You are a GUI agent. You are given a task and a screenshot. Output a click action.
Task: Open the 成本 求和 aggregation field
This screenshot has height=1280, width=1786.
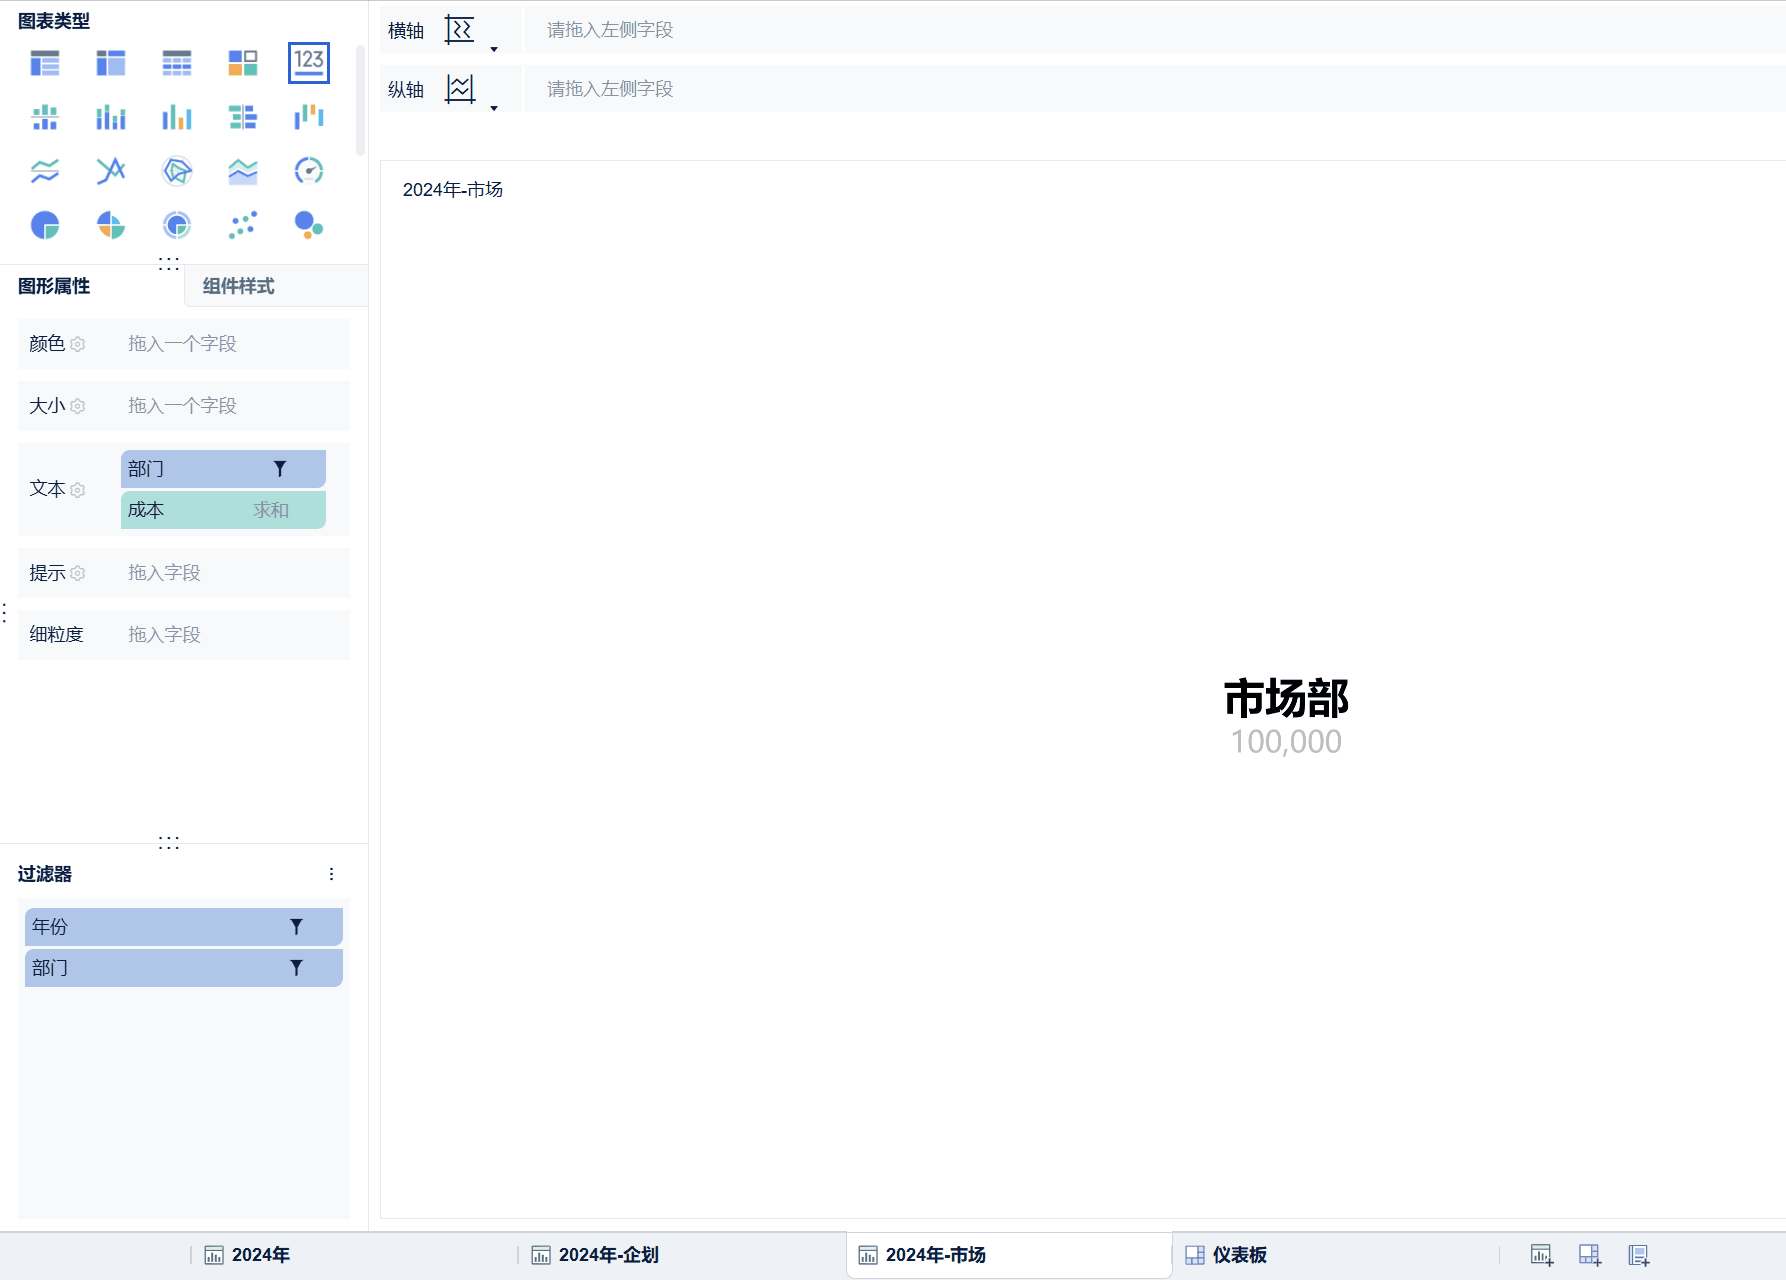coord(223,510)
